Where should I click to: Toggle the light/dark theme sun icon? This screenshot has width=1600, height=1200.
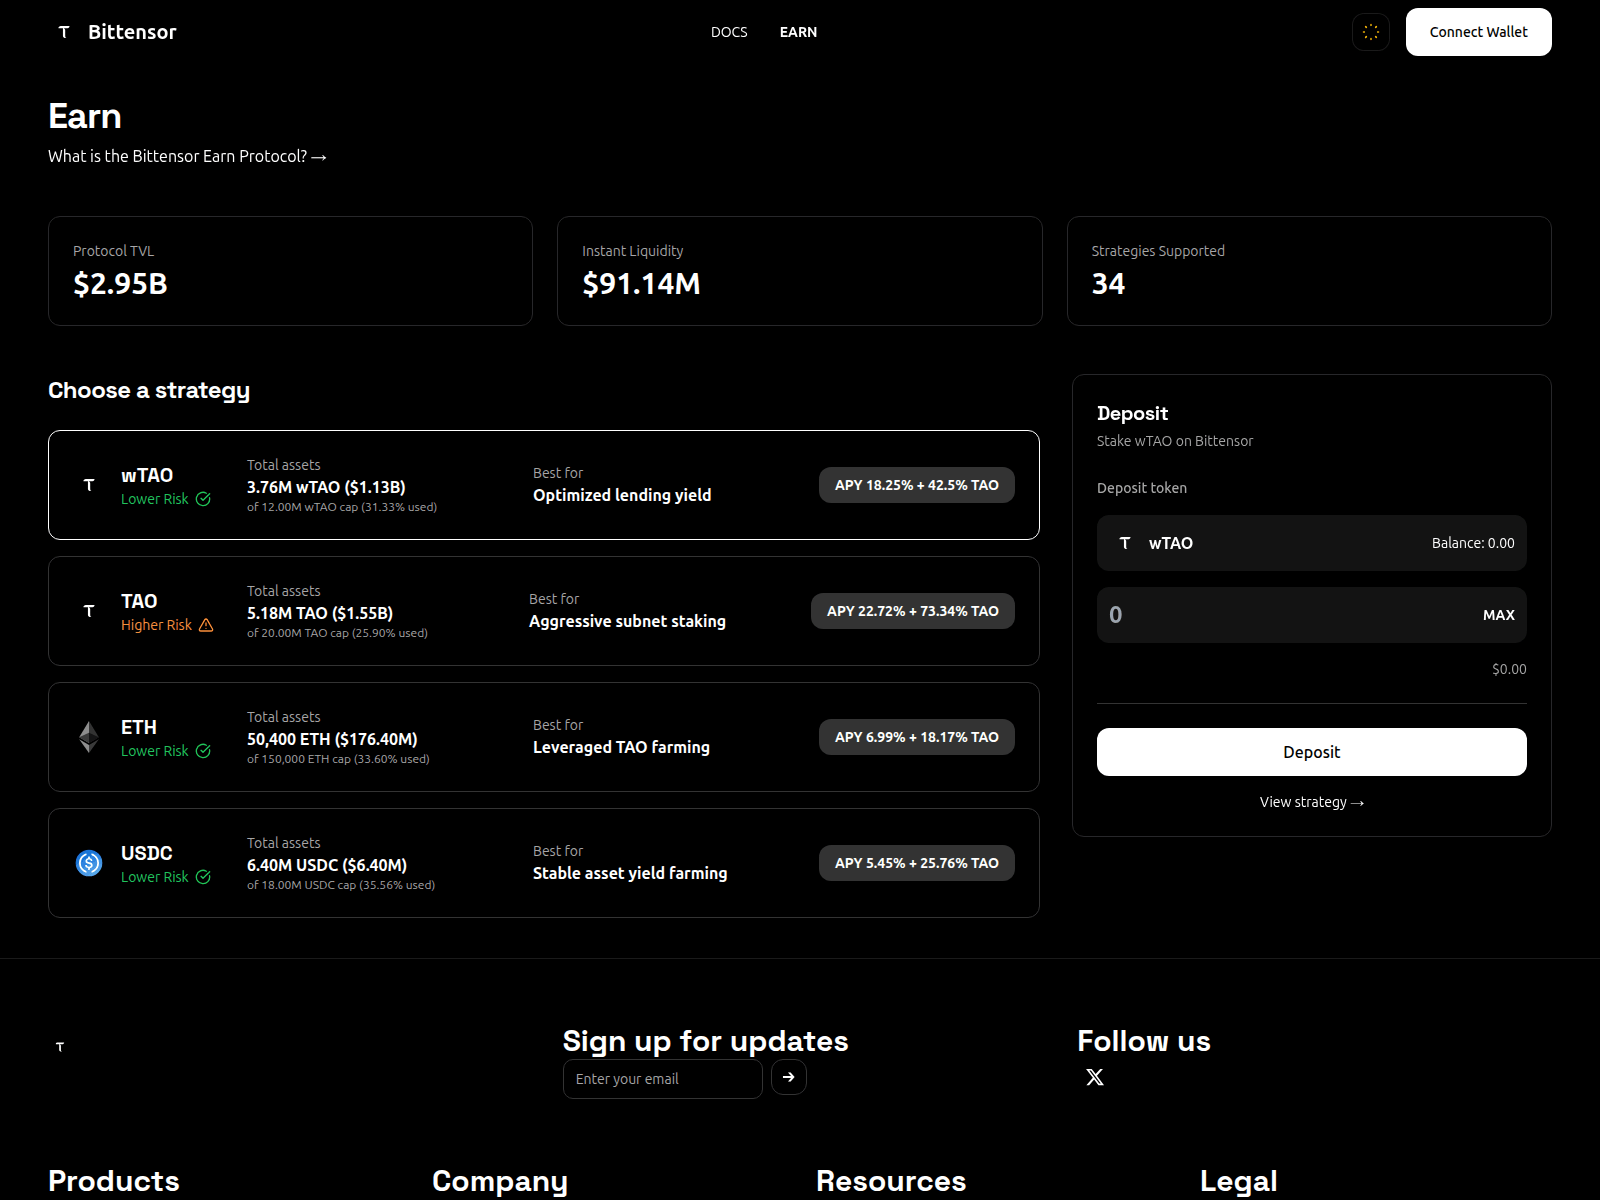[x=1370, y=32]
